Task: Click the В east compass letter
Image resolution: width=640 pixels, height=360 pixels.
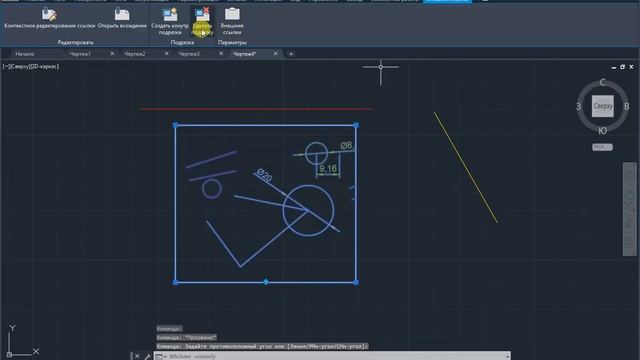Action: 627,107
